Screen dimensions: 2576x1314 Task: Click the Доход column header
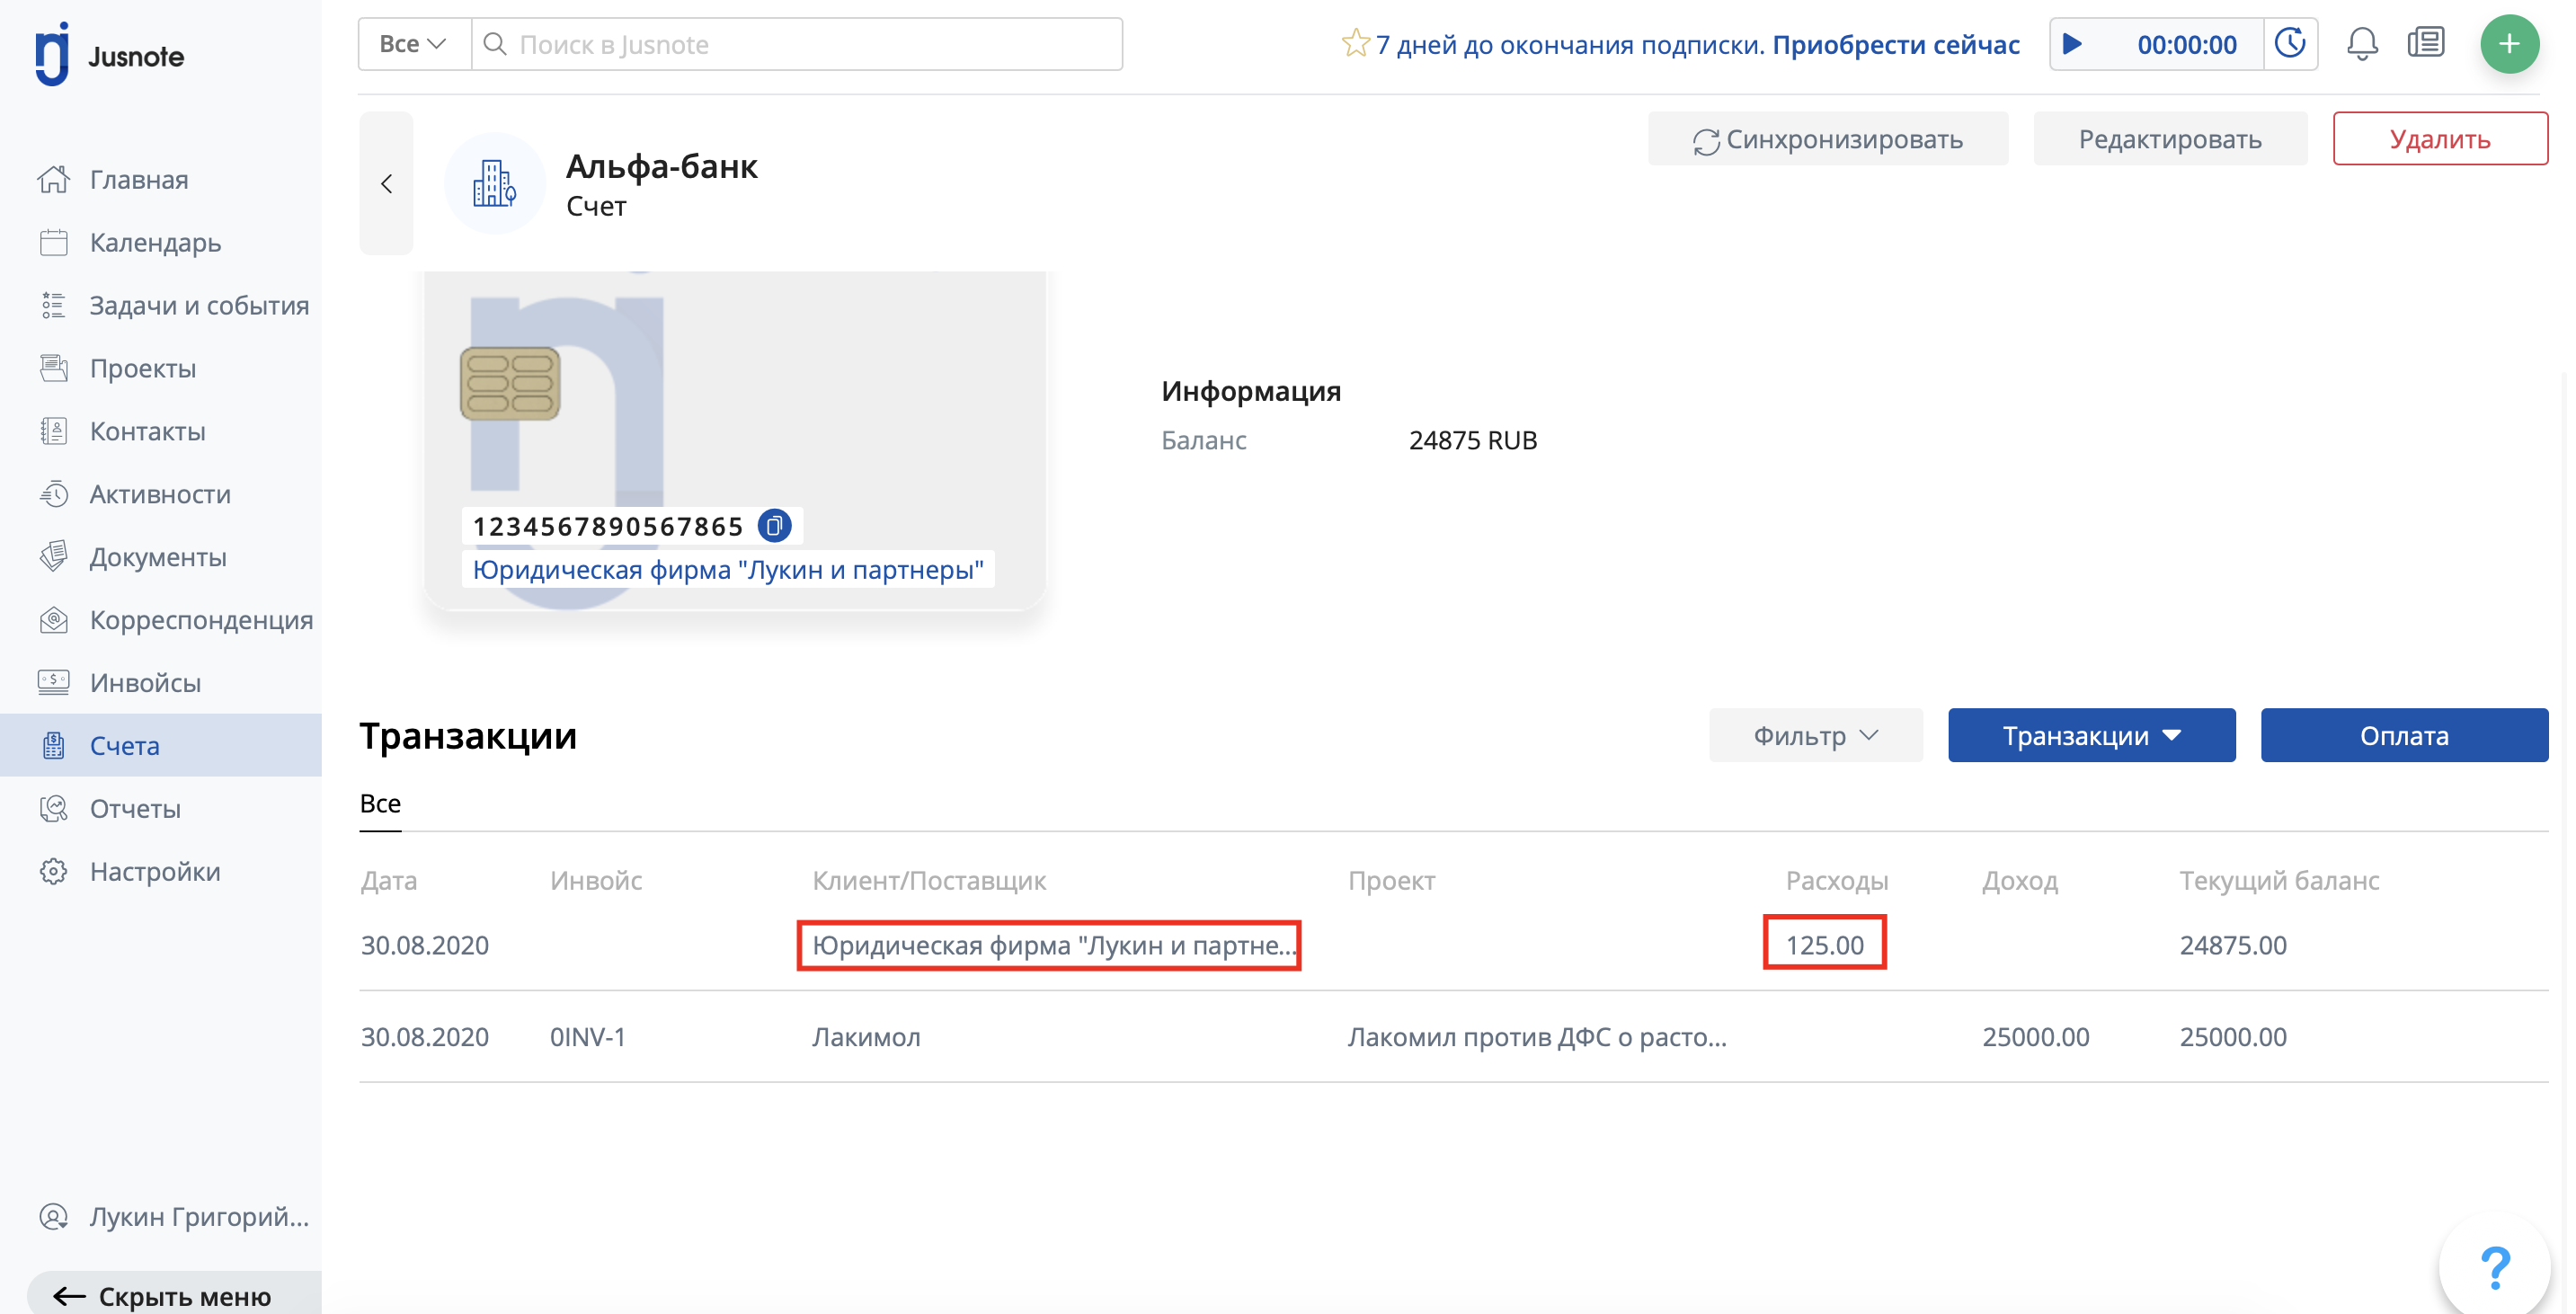pos(2020,880)
